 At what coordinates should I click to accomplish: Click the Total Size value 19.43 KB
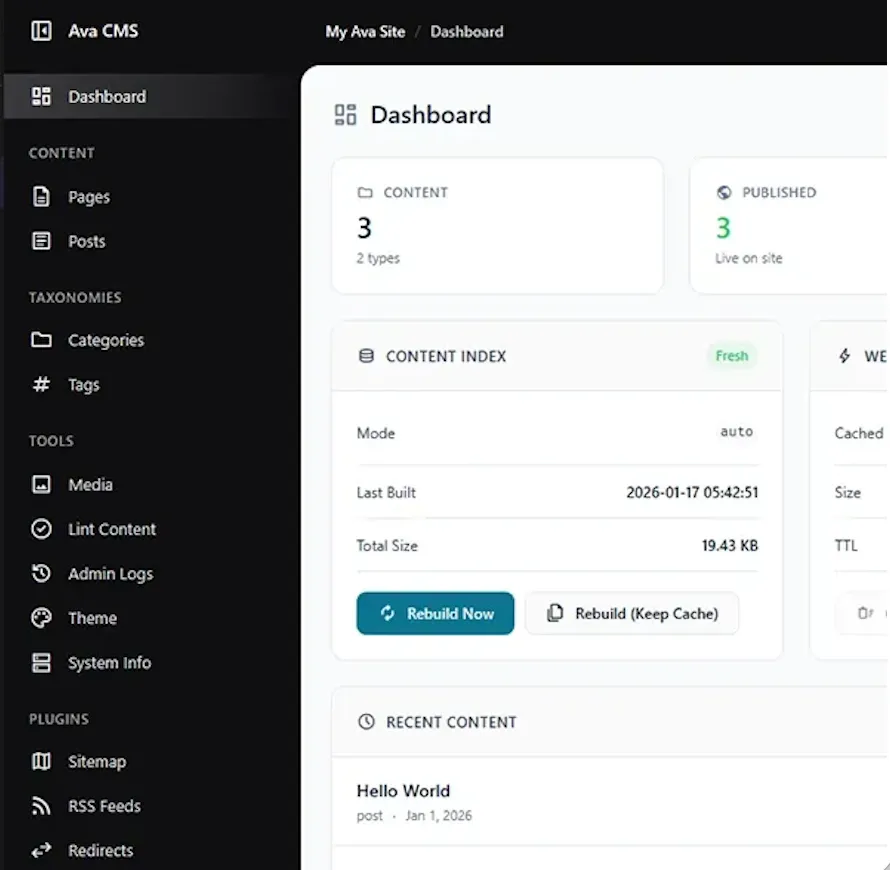pyautogui.click(x=730, y=545)
